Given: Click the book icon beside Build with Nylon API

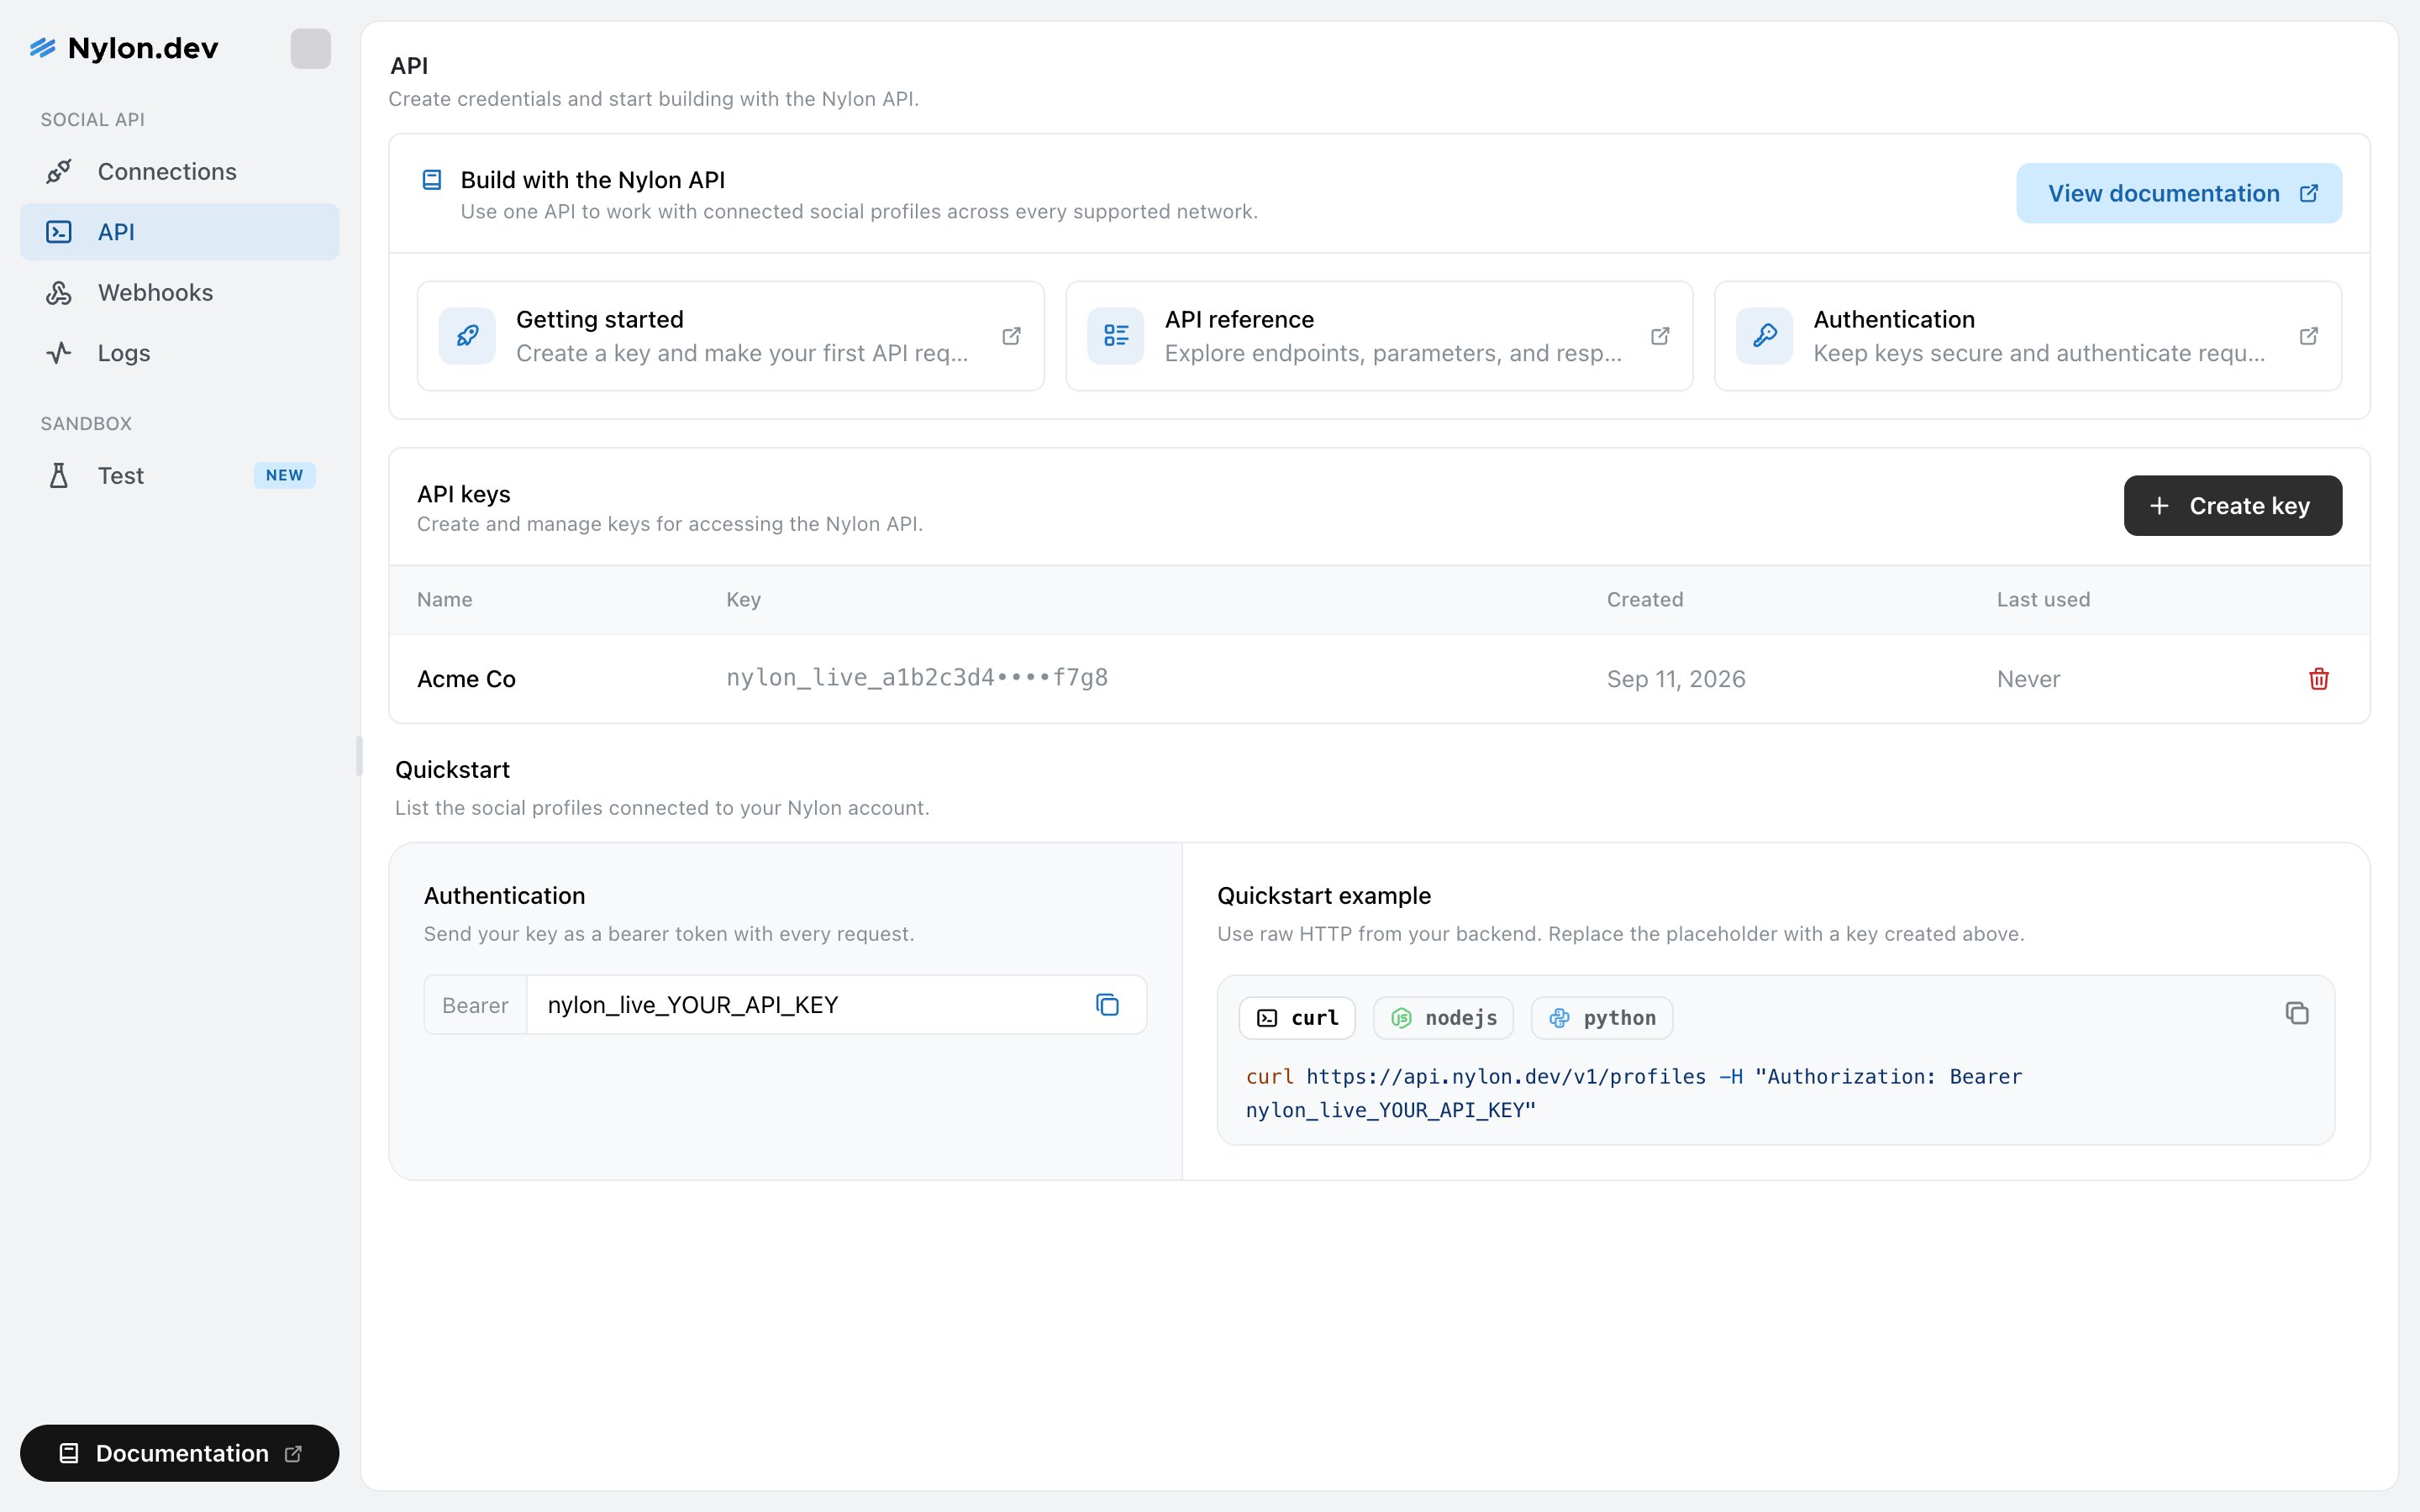Looking at the screenshot, I should tap(432, 180).
